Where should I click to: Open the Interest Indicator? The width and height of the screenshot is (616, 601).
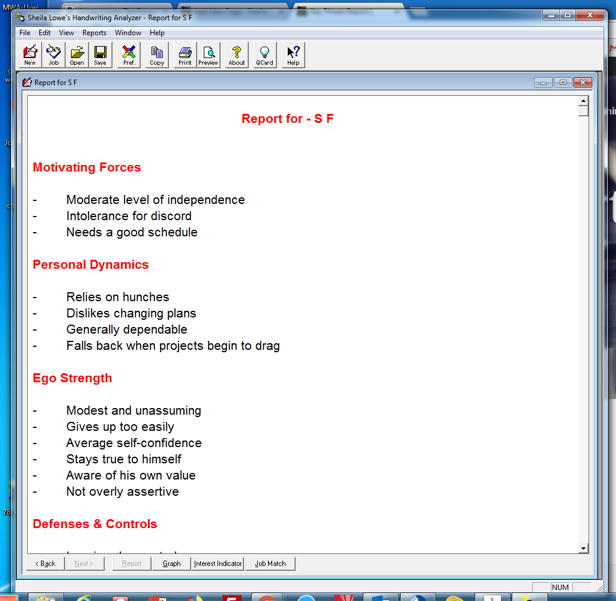click(218, 563)
